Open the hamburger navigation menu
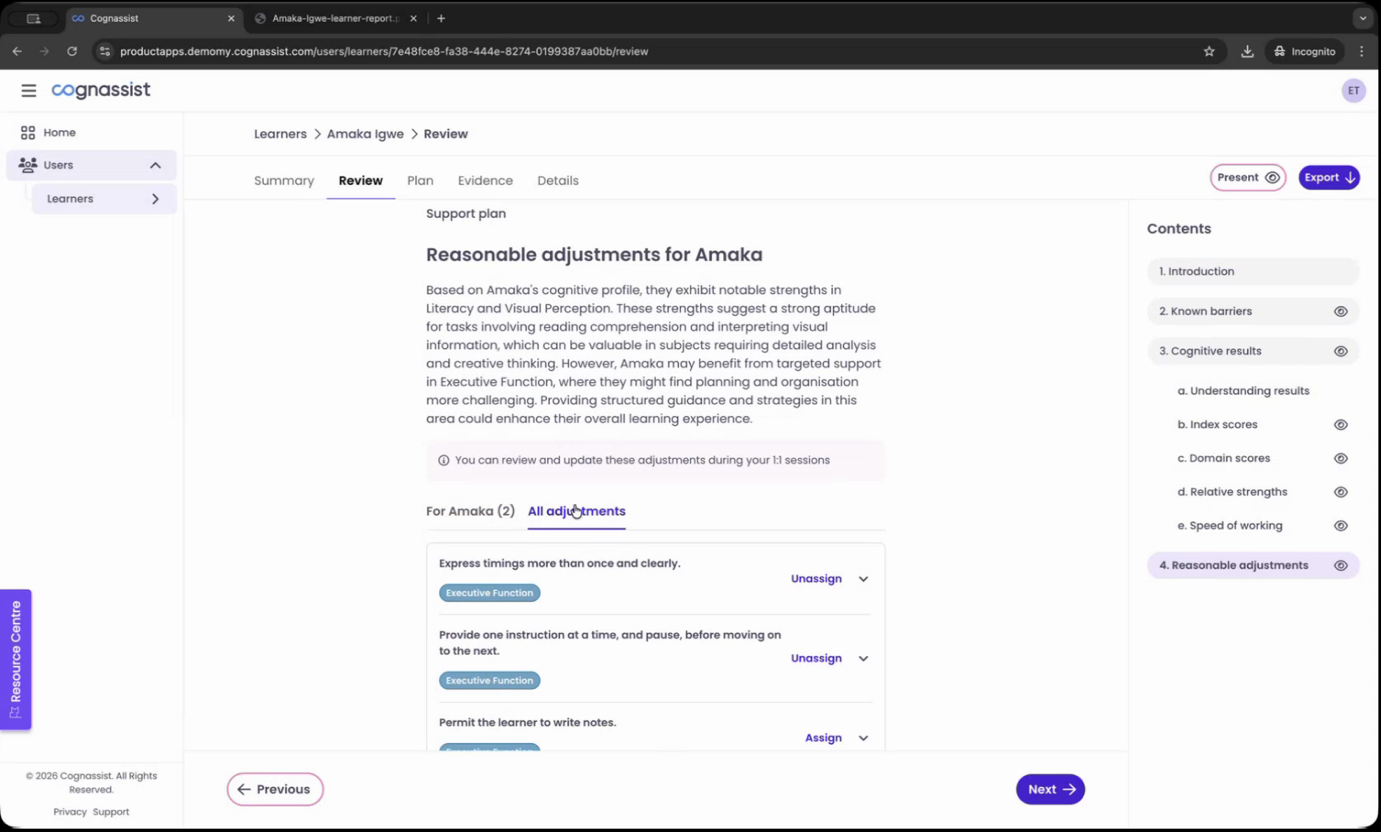1381x832 pixels. coord(28,91)
